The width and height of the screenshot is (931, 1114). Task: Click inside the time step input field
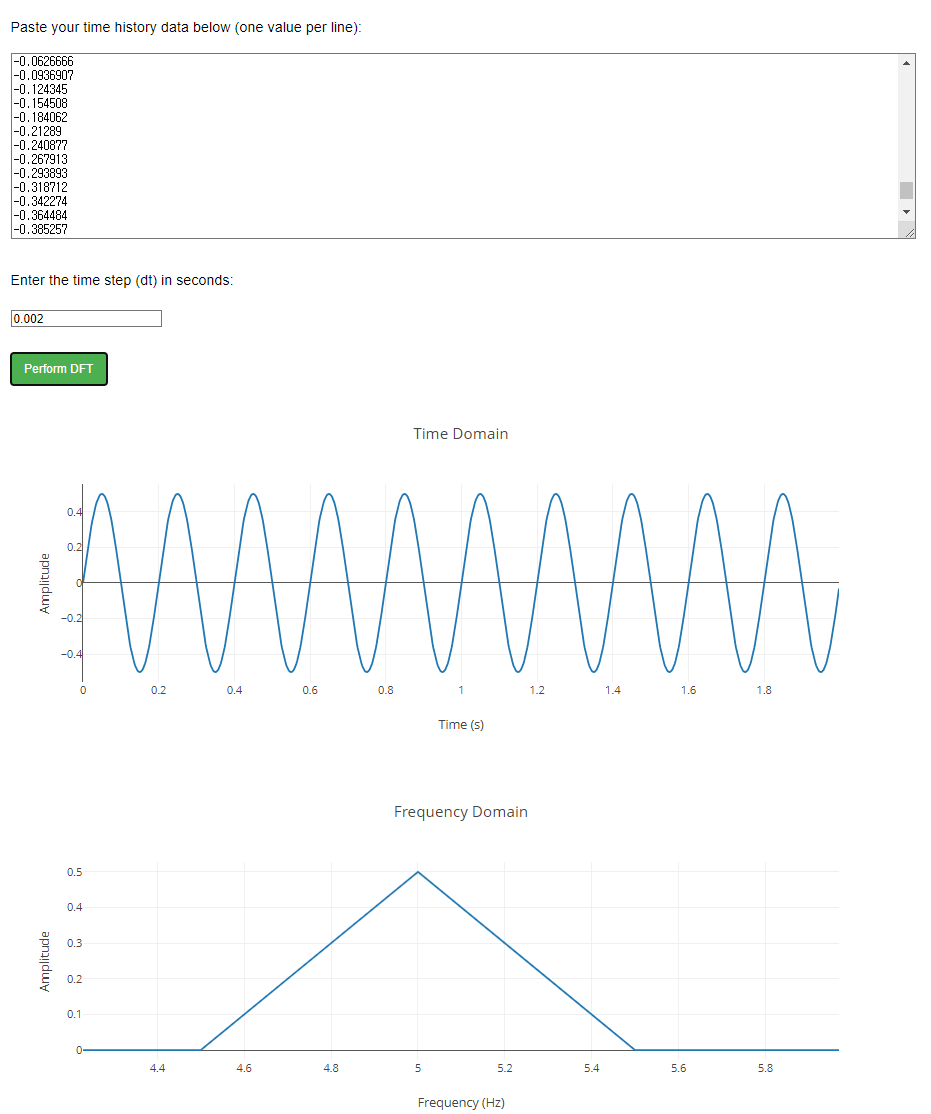click(x=85, y=318)
